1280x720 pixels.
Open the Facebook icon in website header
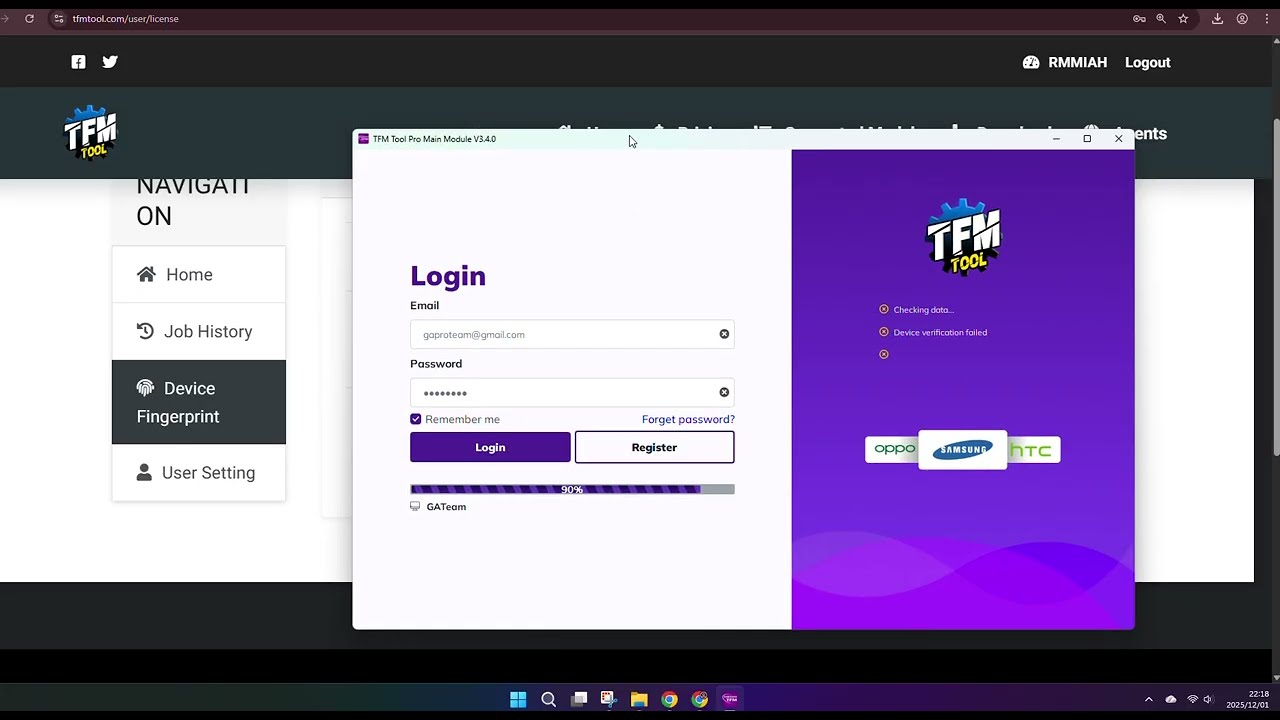tap(78, 62)
